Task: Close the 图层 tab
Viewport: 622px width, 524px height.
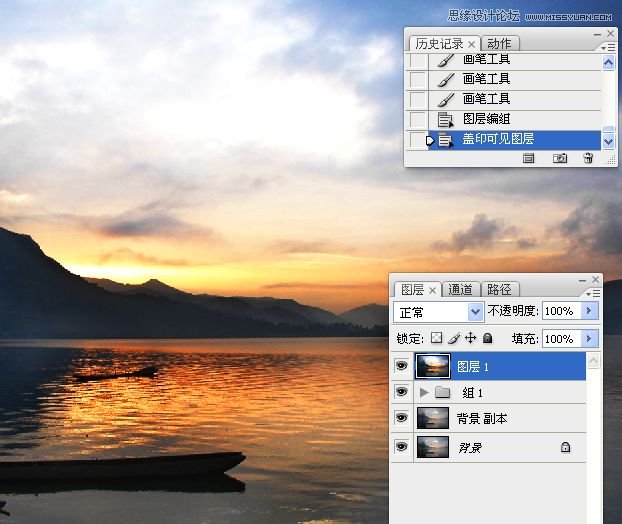Action: [432, 290]
